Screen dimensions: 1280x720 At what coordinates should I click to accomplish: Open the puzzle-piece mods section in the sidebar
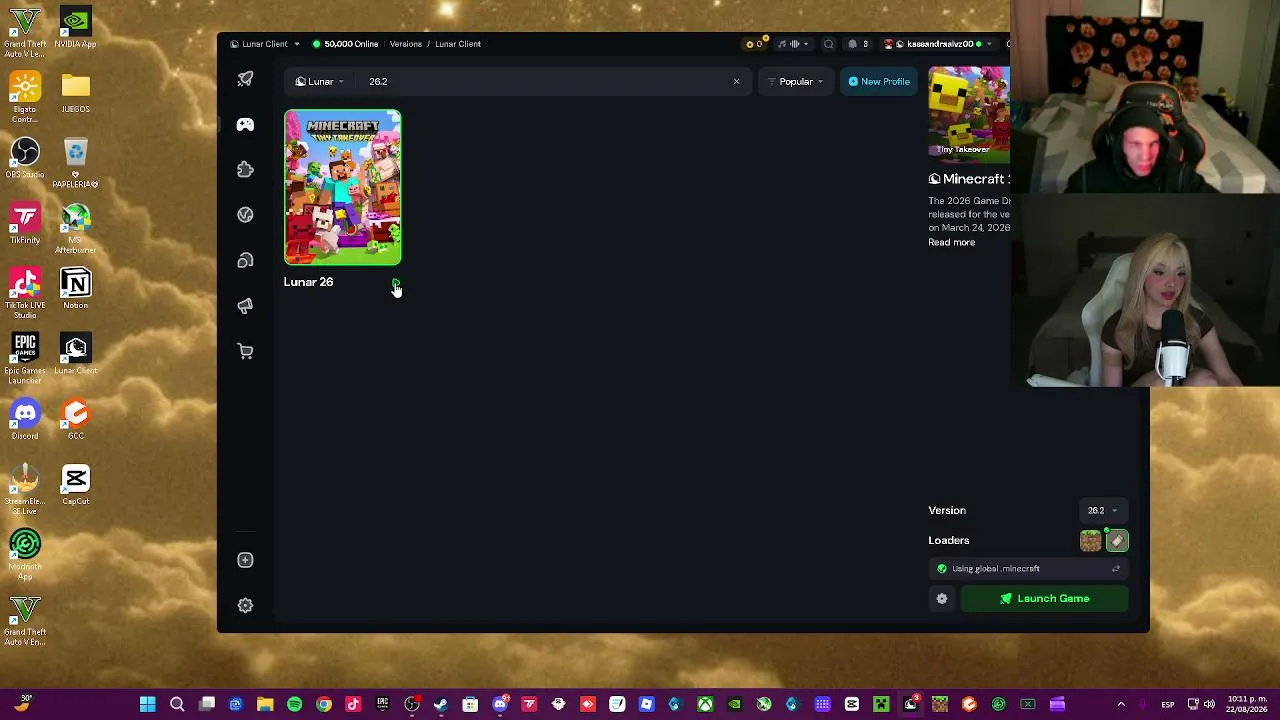[x=245, y=170]
